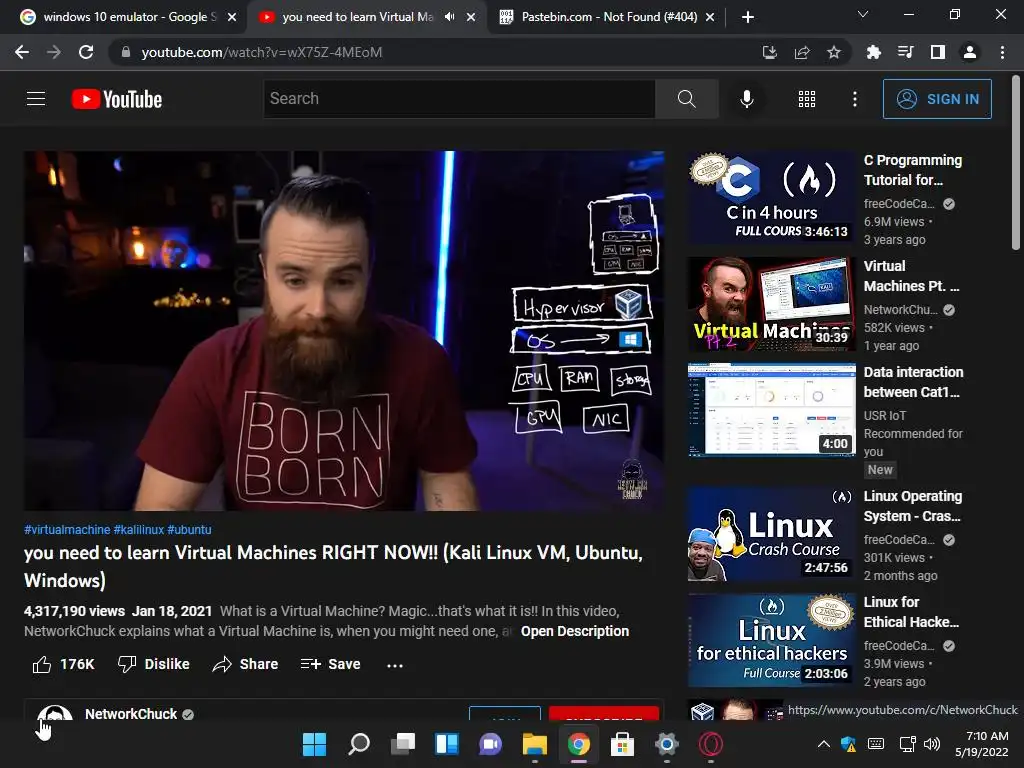Open Linux for ethical hackers thumbnail

(771, 639)
